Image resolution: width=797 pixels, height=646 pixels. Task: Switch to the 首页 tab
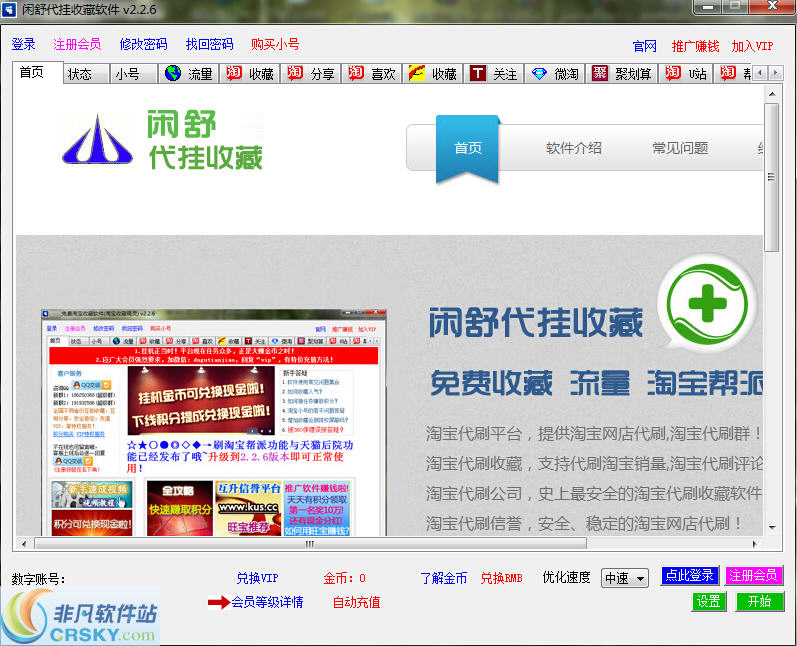tap(38, 72)
